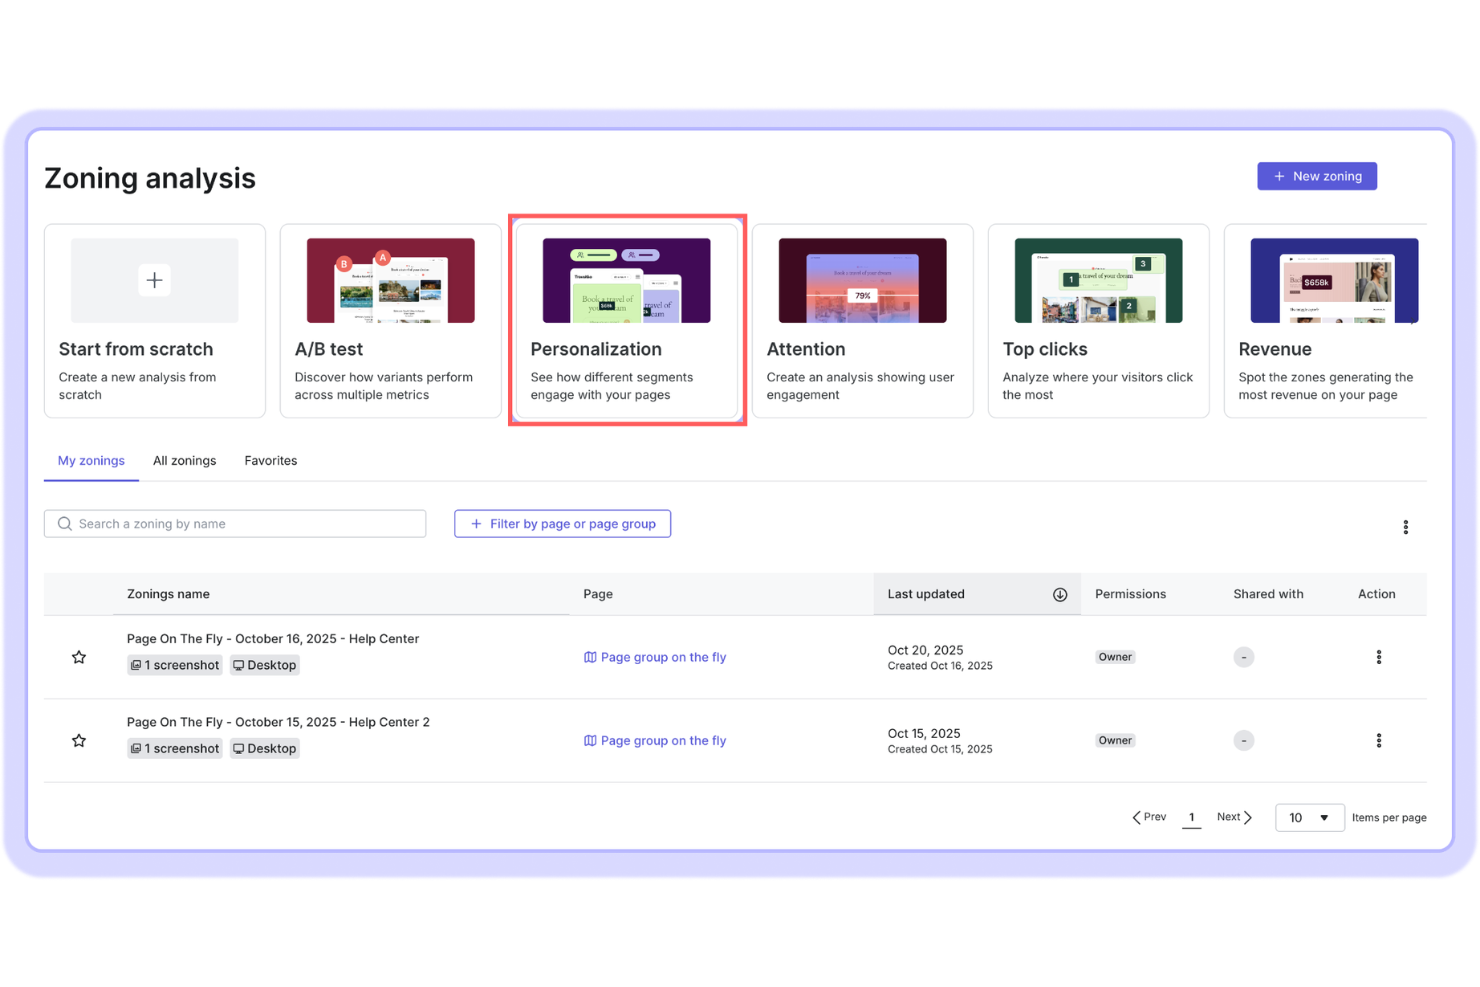Click the Created Oct 15, 2025 text

tap(940, 749)
